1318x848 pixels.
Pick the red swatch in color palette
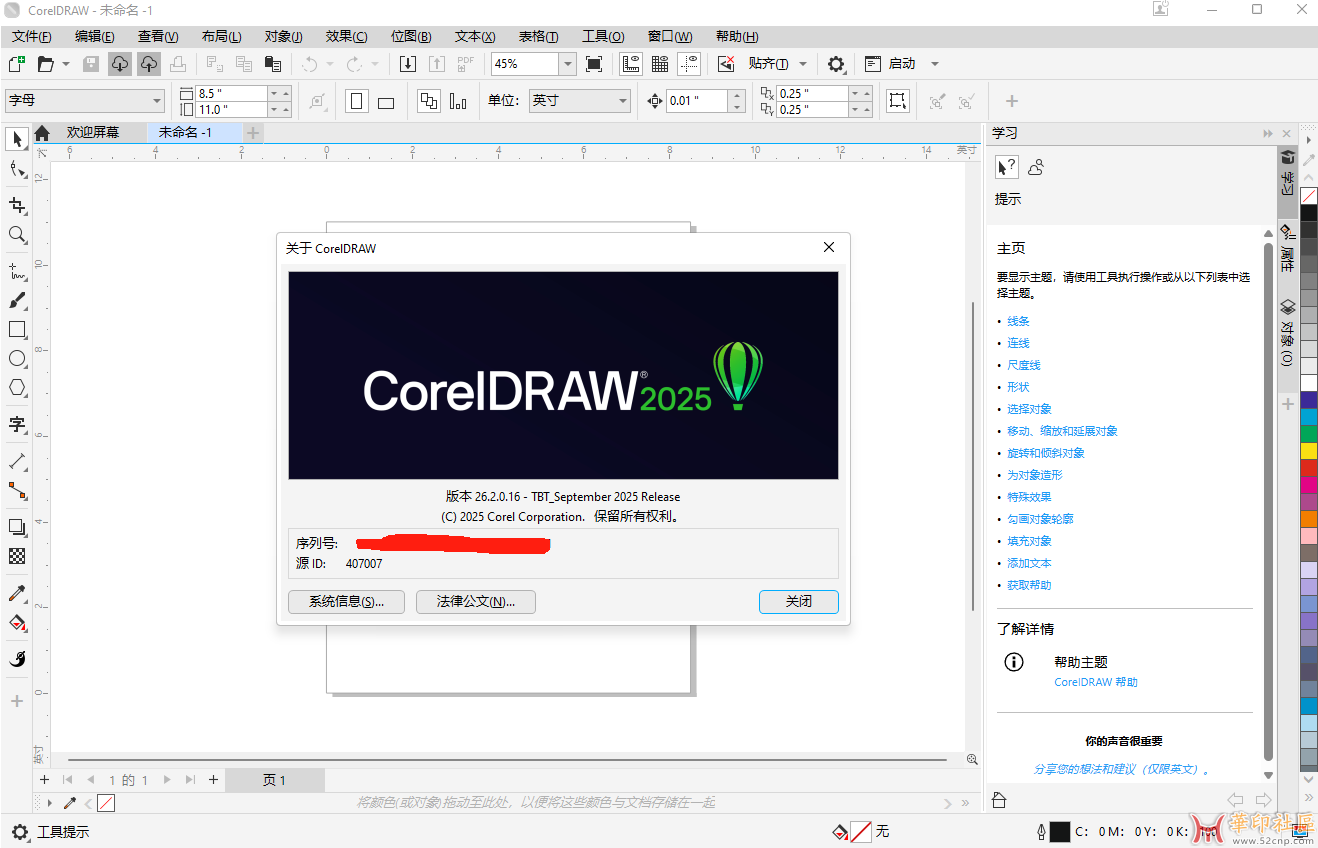pyautogui.click(x=1309, y=468)
